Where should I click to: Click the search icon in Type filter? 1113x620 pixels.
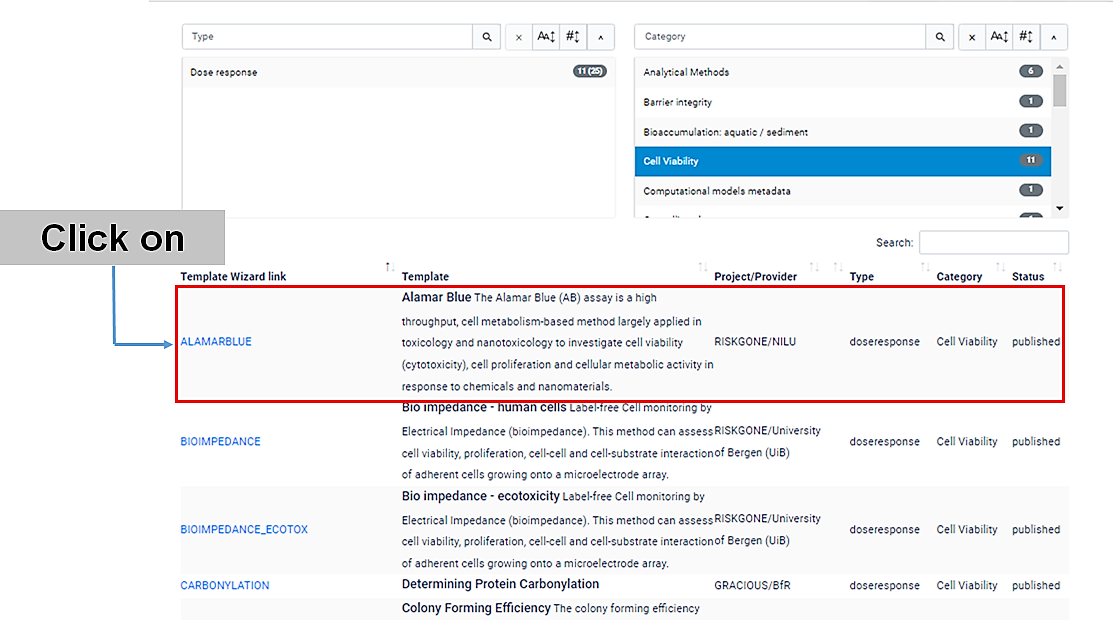tap(487, 37)
